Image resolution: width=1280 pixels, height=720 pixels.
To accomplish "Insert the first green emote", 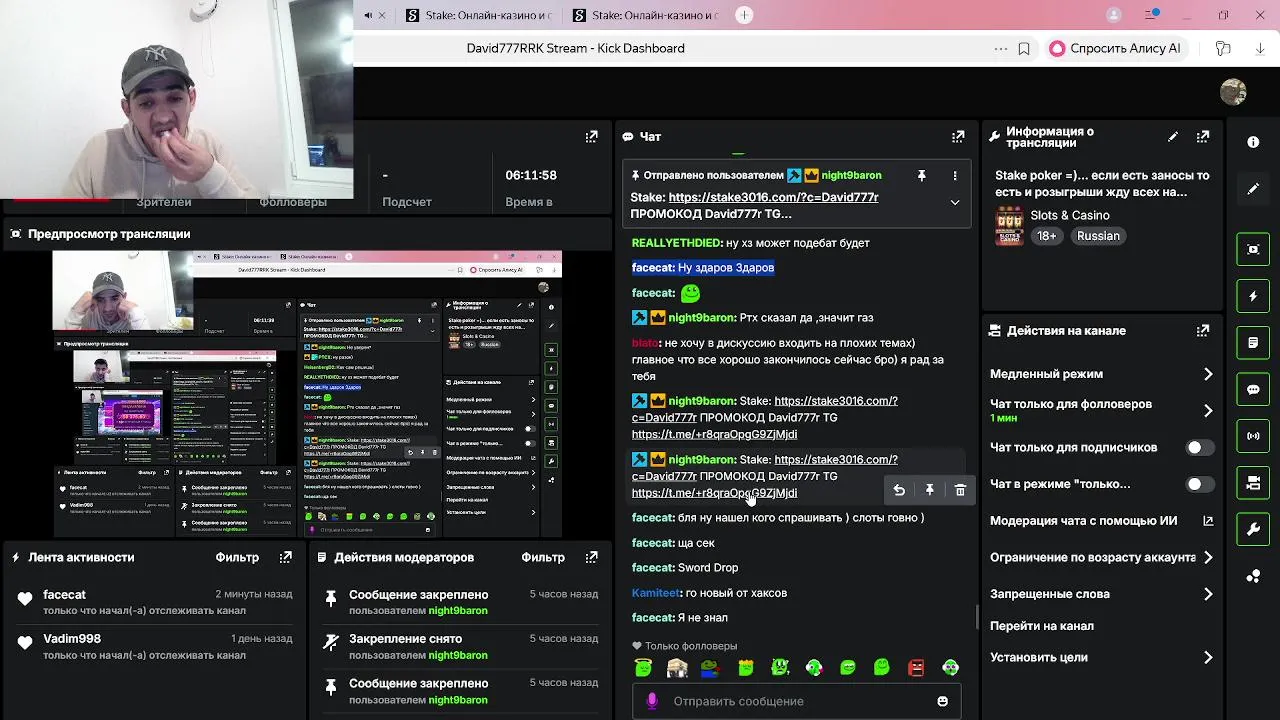I will pyautogui.click(x=643, y=667).
